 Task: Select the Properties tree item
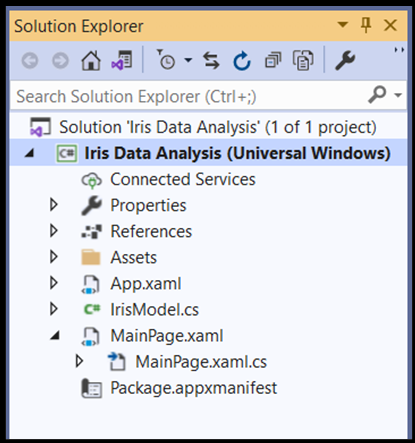pos(148,205)
